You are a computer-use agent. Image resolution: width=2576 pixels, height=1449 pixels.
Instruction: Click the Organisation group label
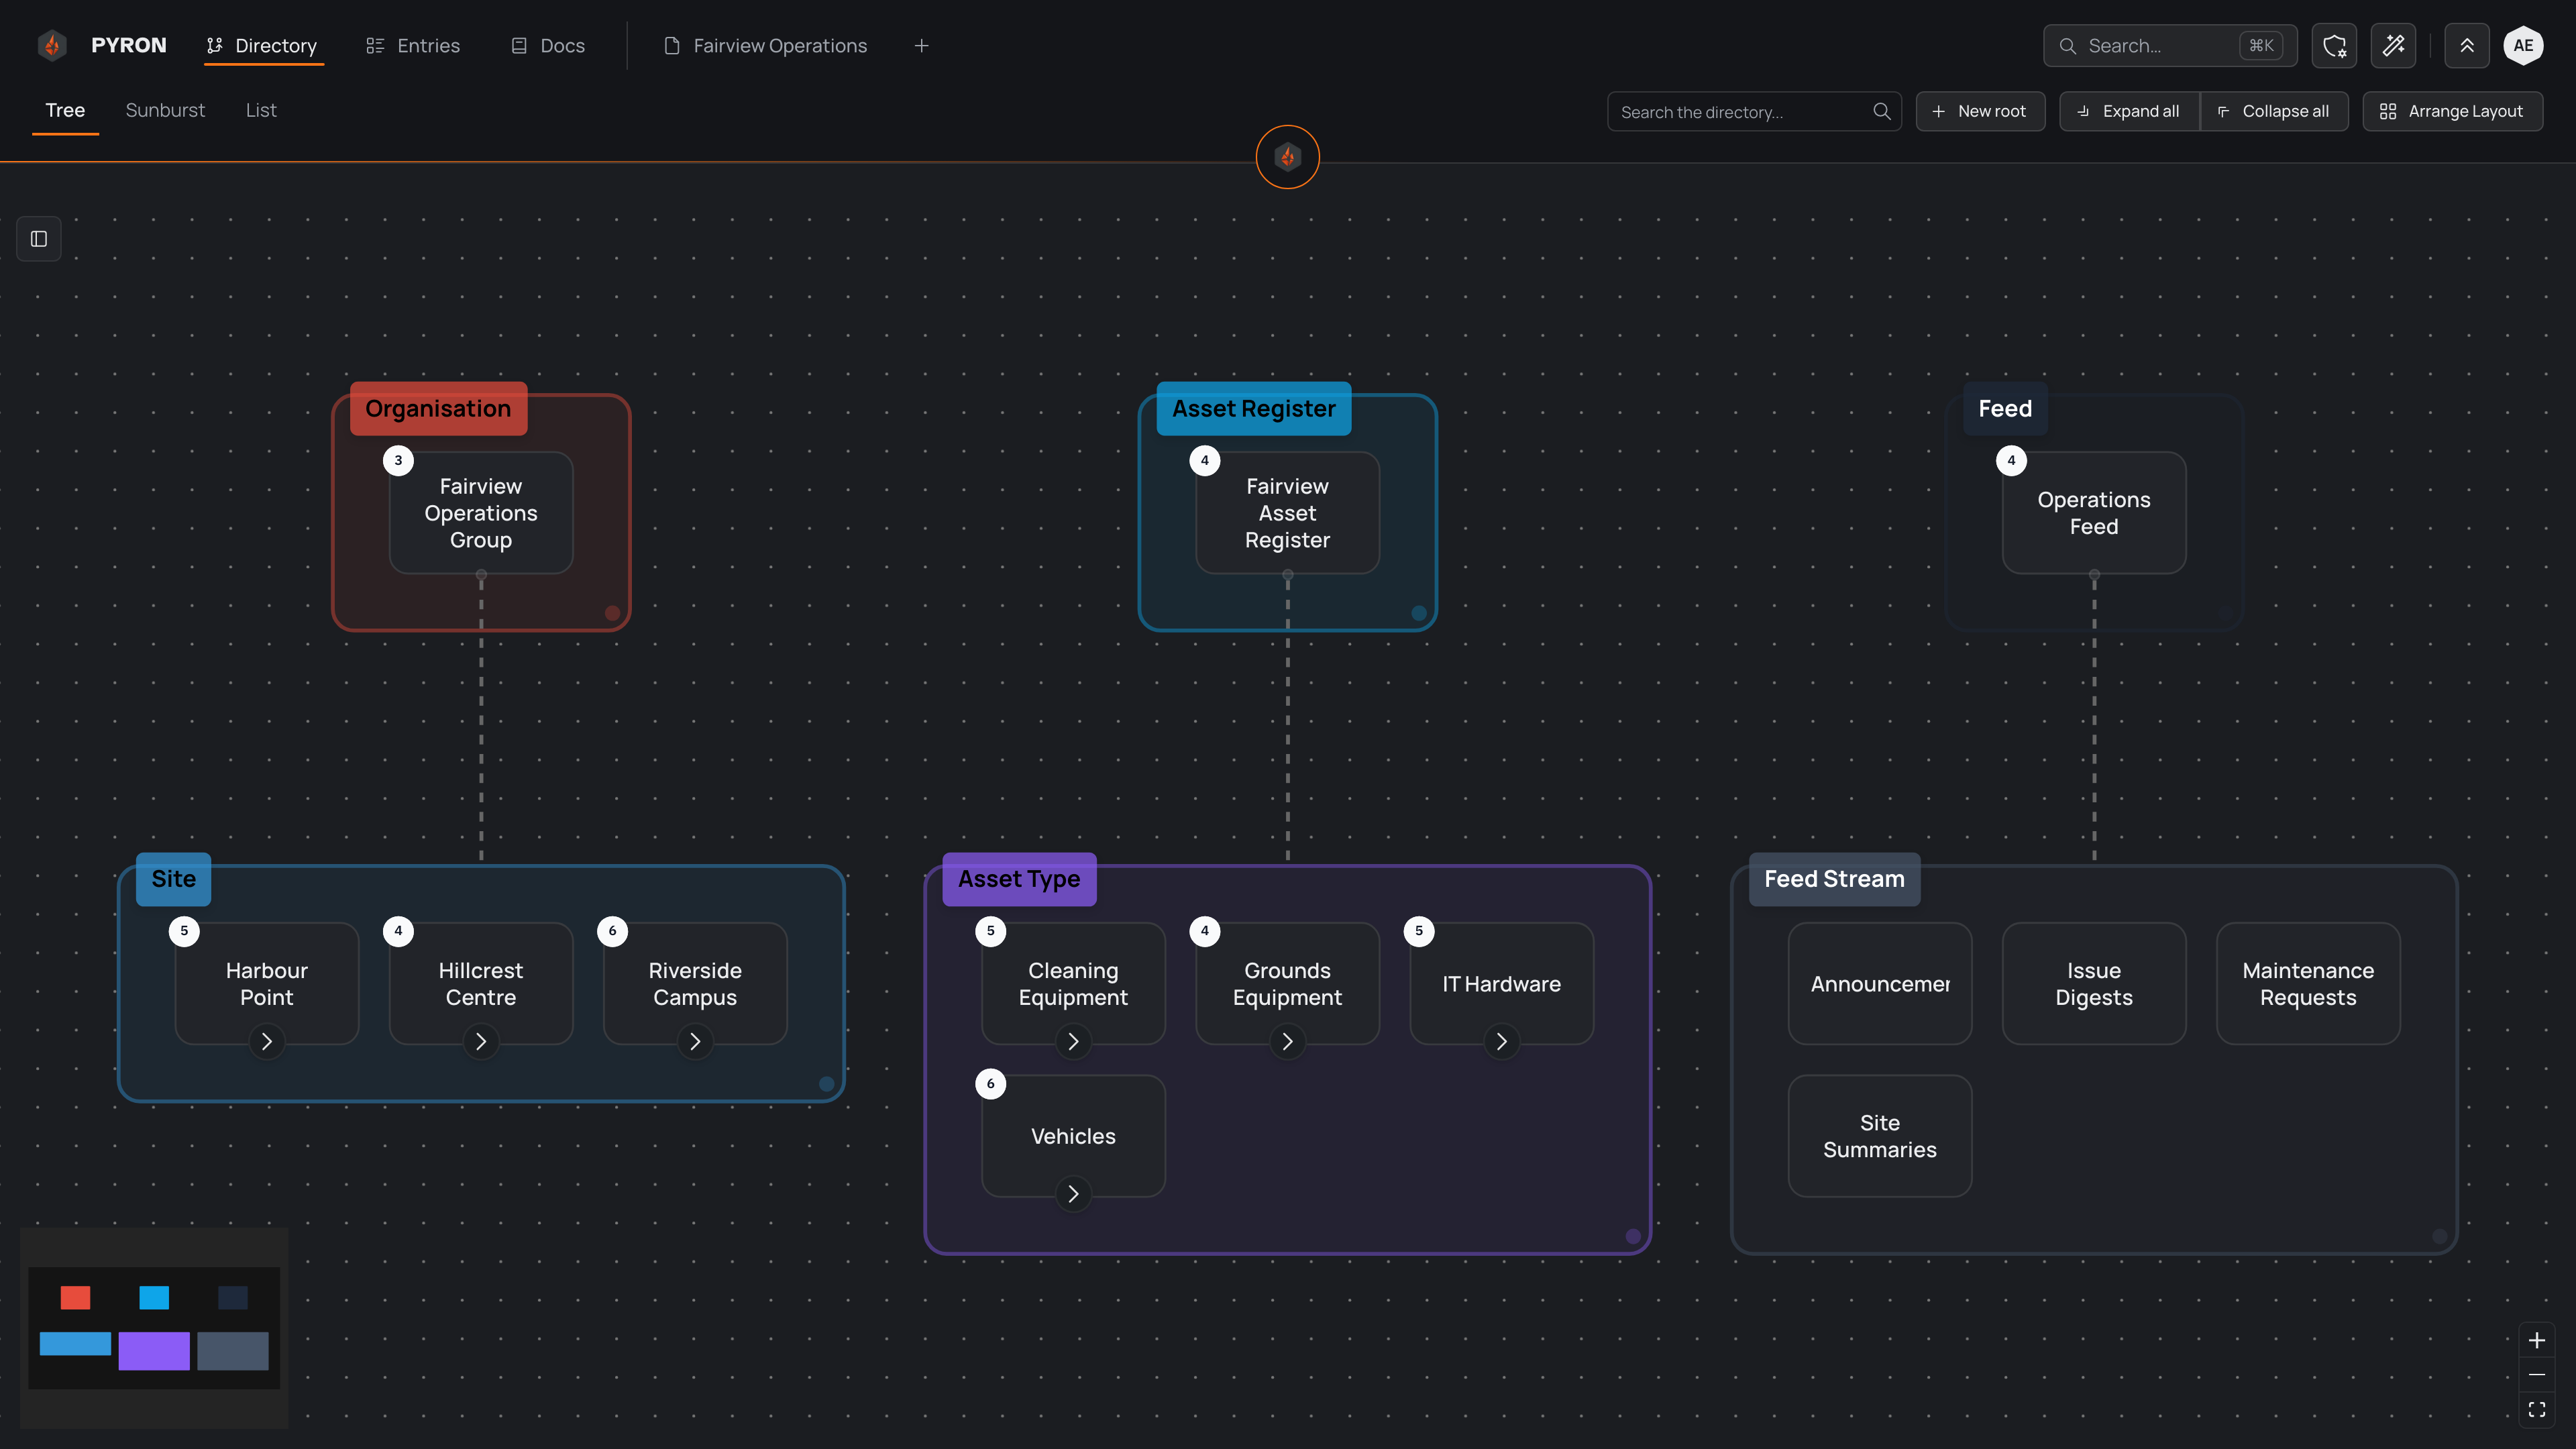click(438, 408)
